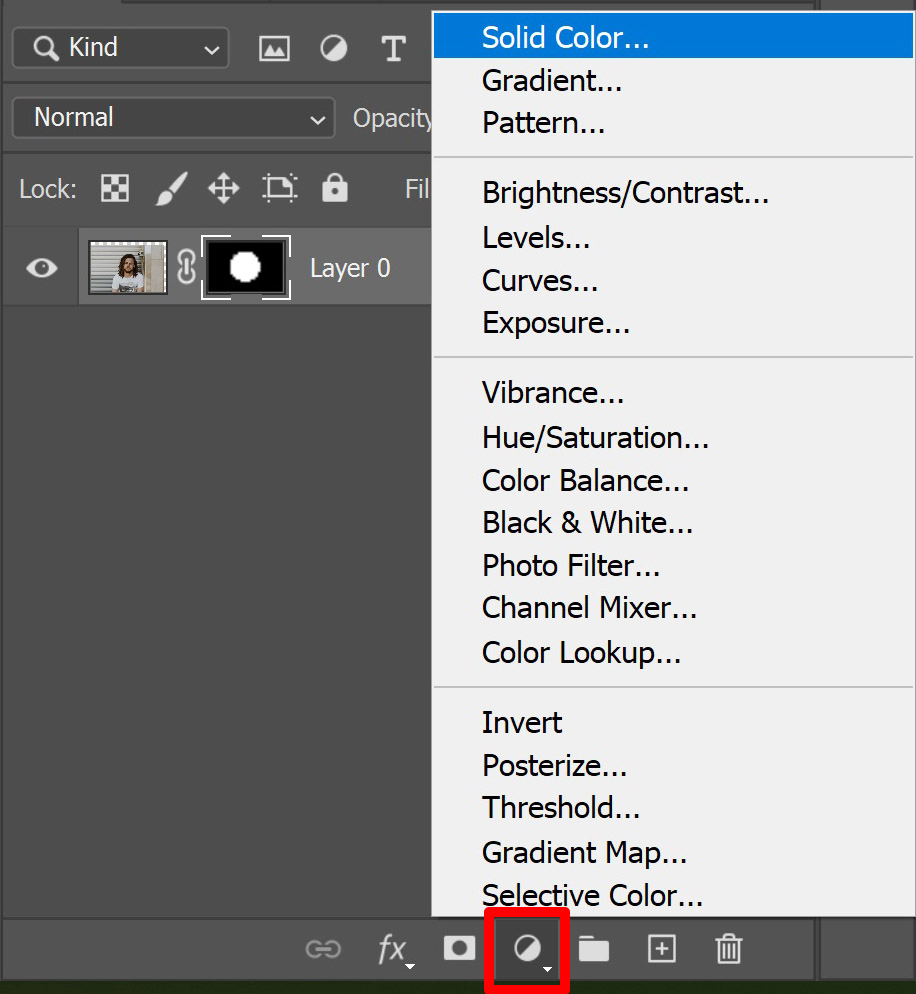Open the fx layer style button
The height and width of the screenshot is (994, 916).
pos(394,950)
